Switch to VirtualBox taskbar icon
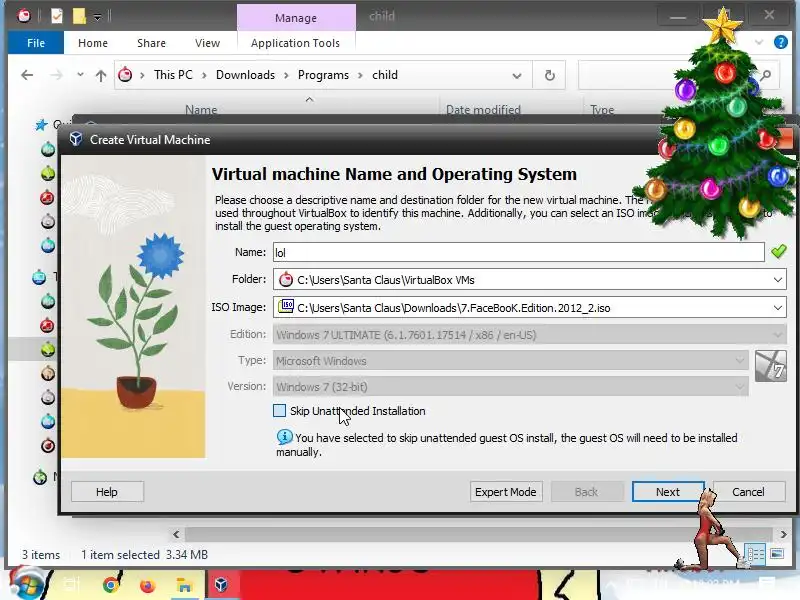The width and height of the screenshot is (800, 600). point(221,584)
